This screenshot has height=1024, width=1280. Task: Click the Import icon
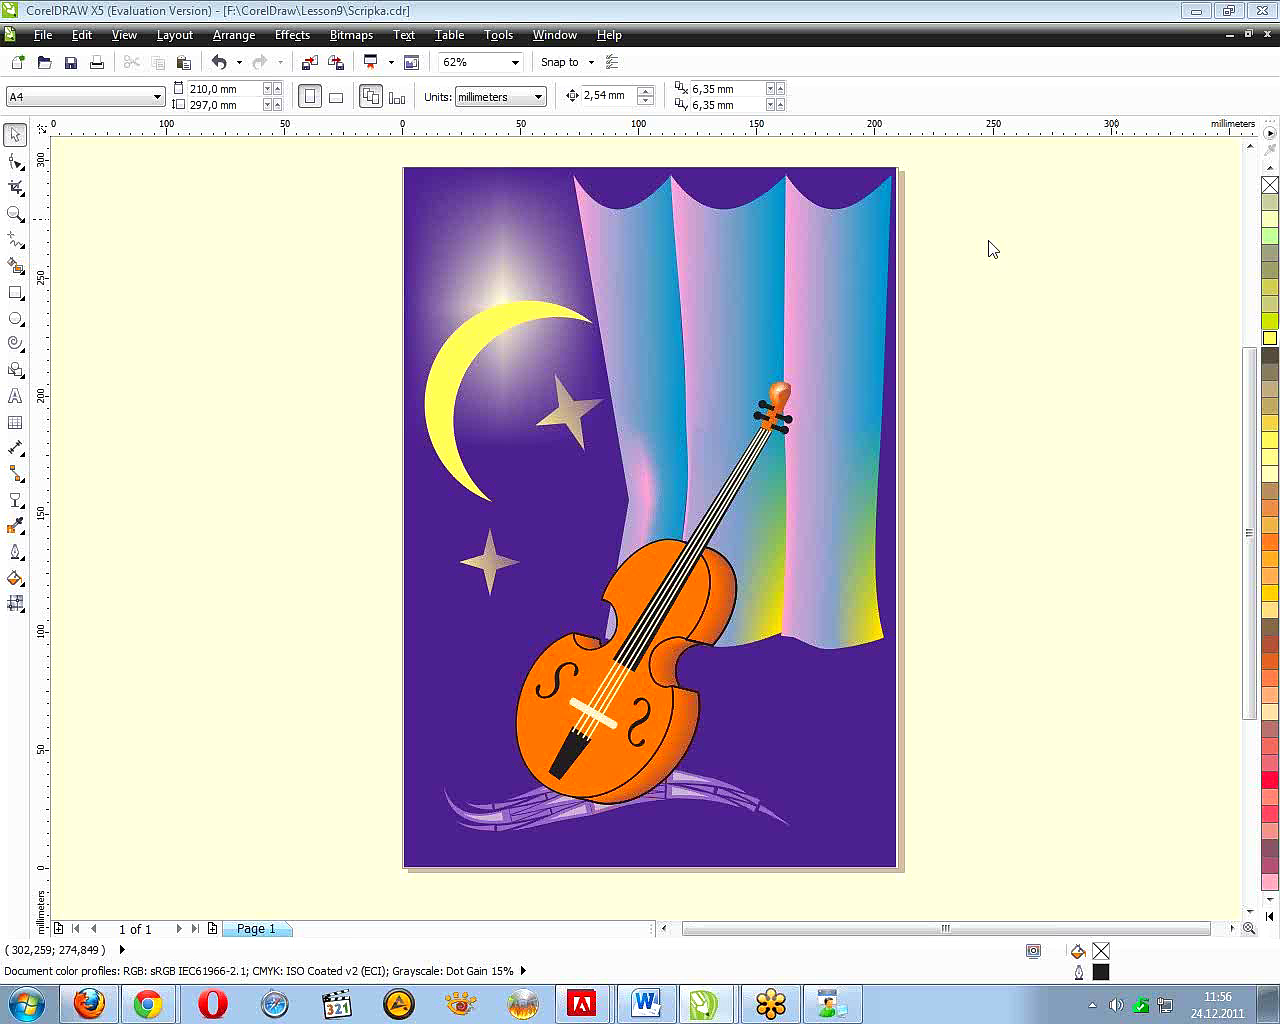click(x=310, y=62)
